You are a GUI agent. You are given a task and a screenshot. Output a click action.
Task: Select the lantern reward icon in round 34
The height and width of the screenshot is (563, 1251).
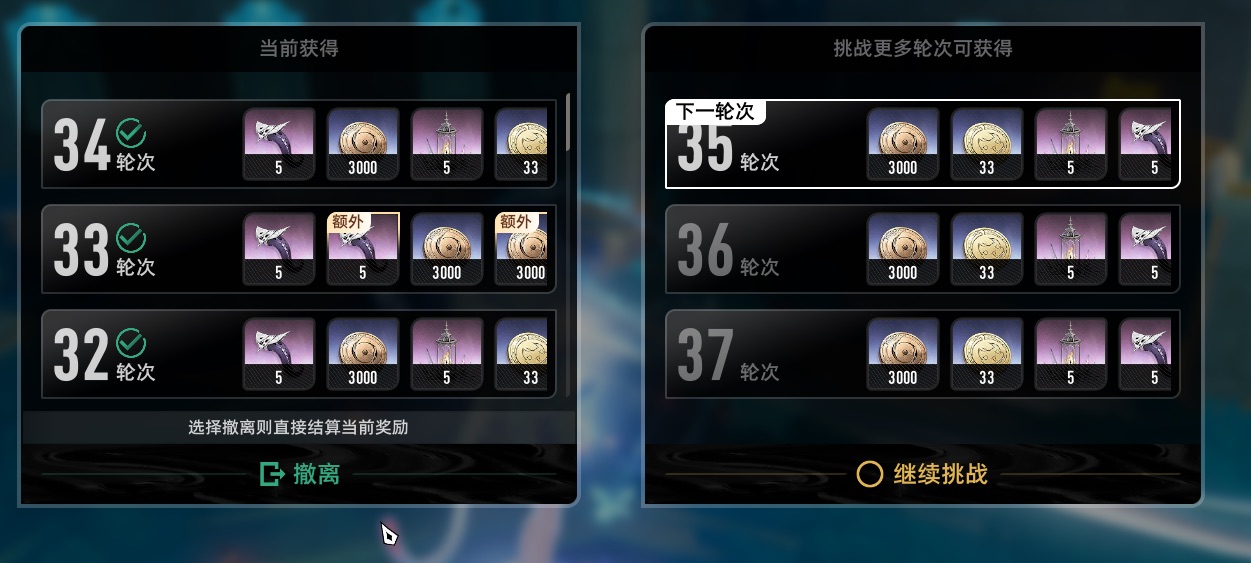coord(447,144)
